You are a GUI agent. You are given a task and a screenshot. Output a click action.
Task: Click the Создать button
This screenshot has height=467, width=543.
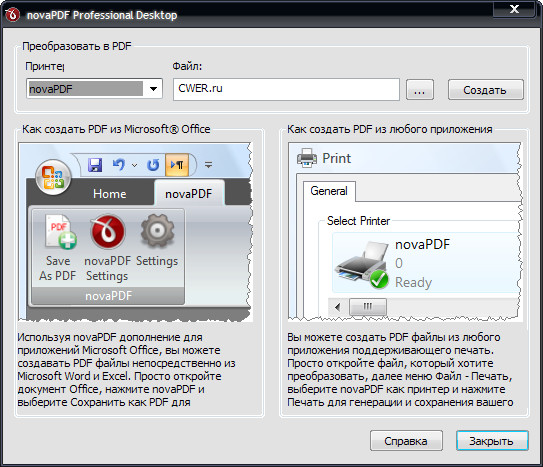(486, 90)
